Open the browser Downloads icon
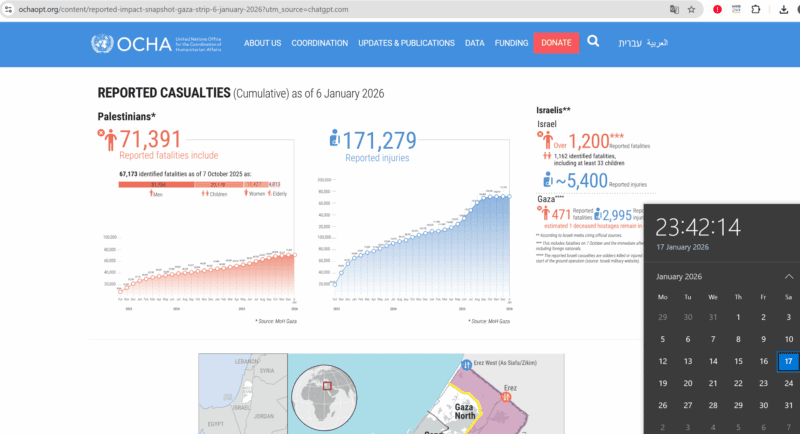The height and width of the screenshot is (434, 800). [782, 9]
